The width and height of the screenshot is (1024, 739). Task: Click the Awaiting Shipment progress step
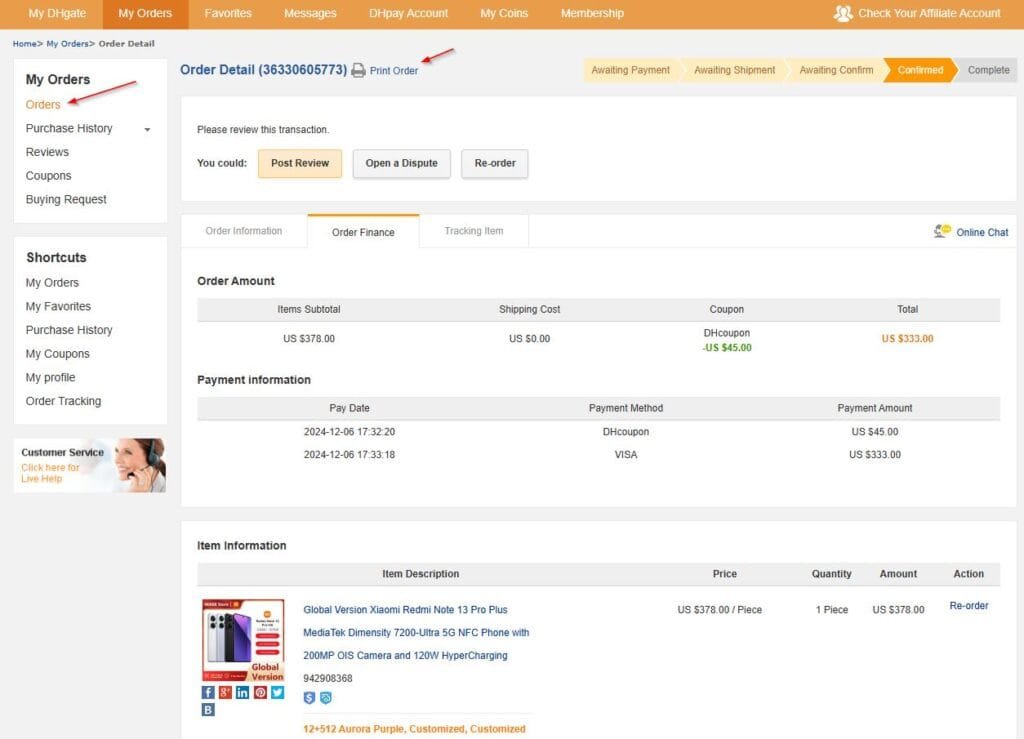pos(735,70)
